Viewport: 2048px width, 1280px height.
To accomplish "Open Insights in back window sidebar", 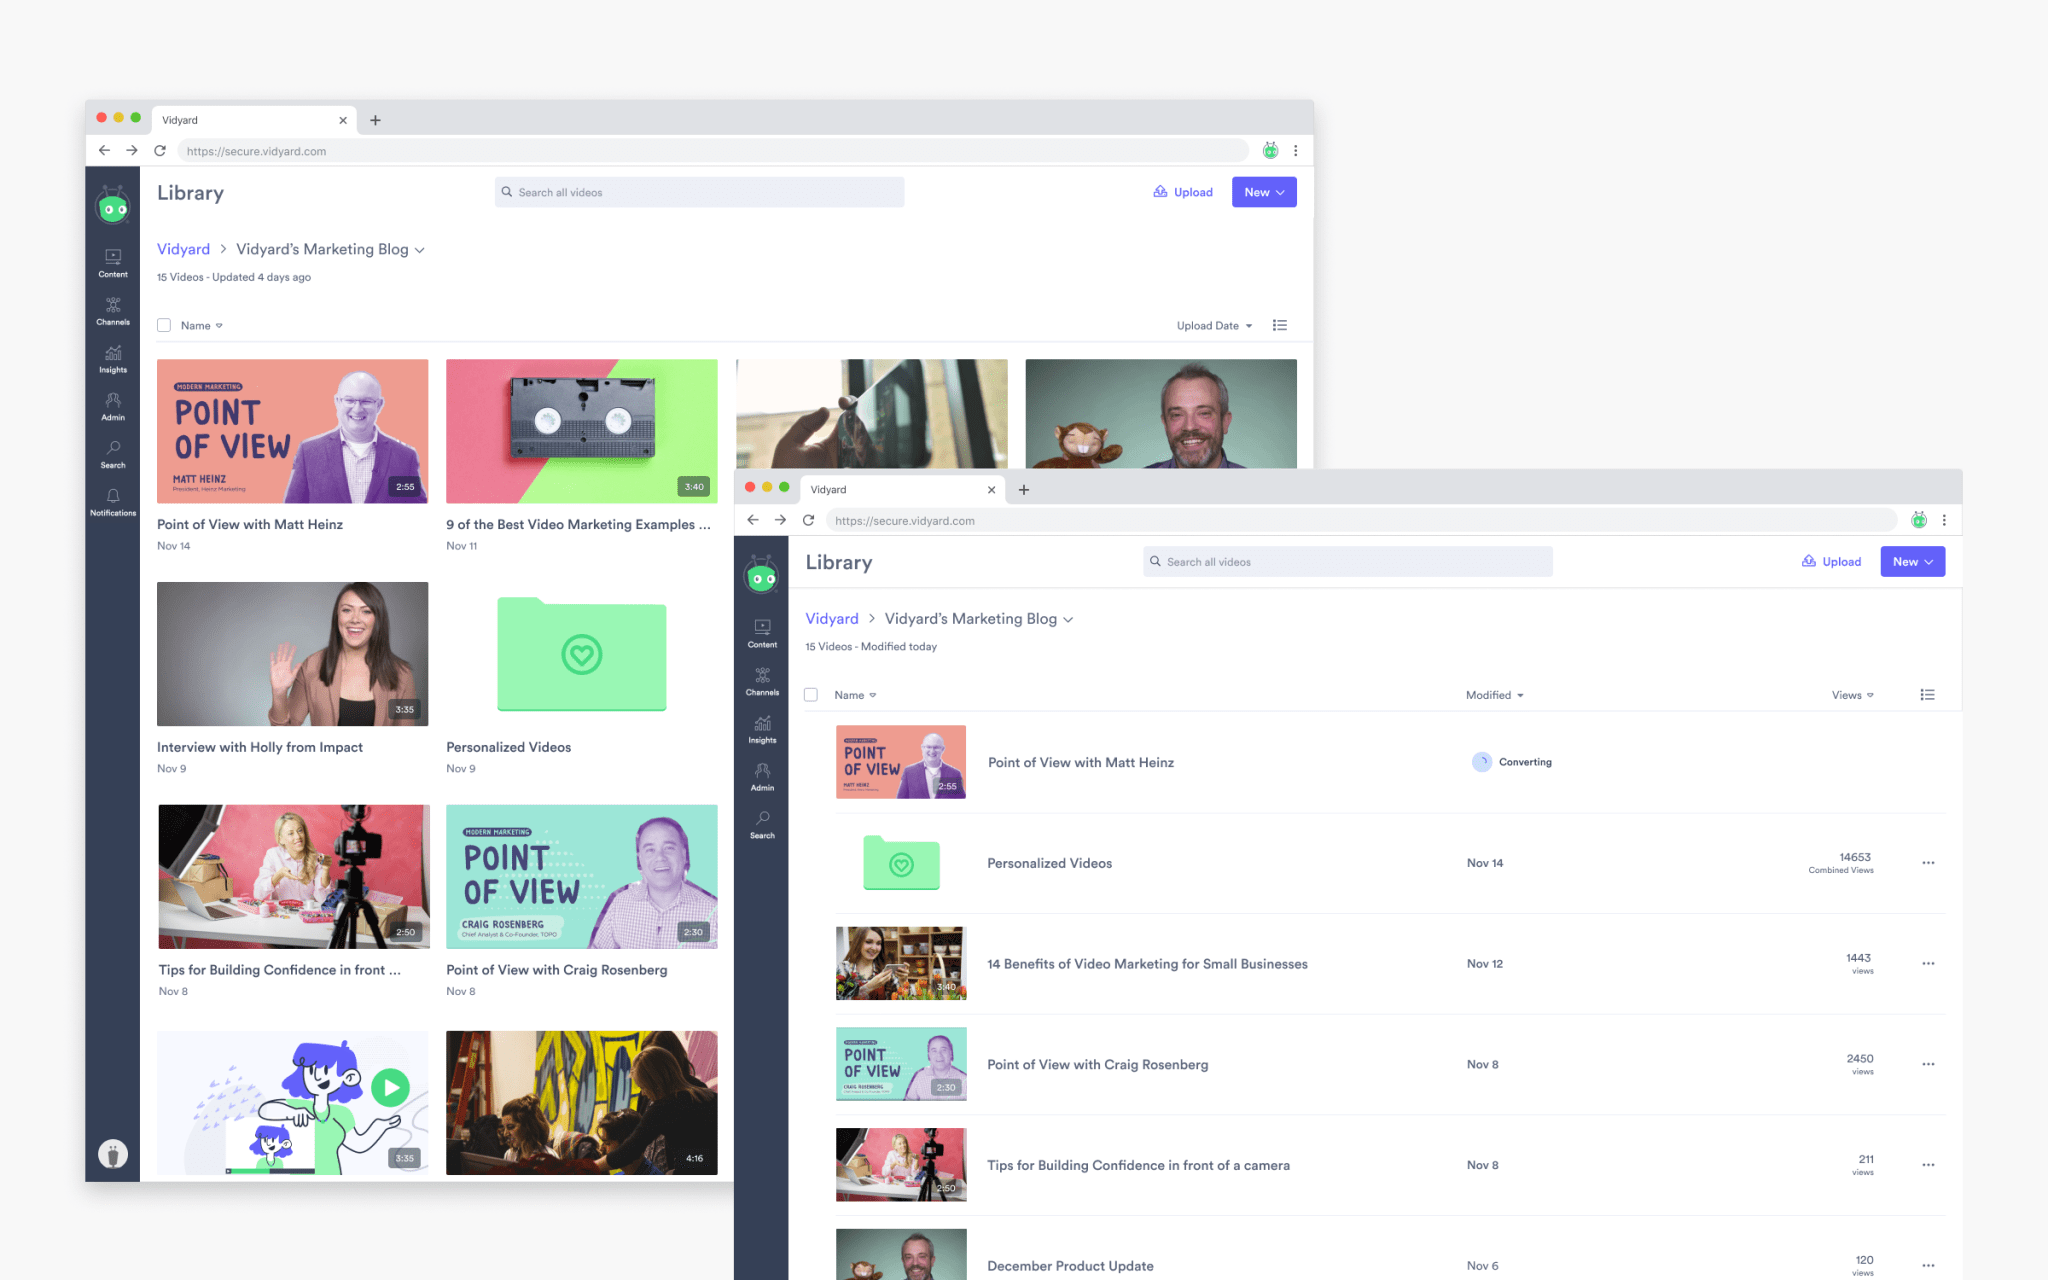I will coord(113,359).
